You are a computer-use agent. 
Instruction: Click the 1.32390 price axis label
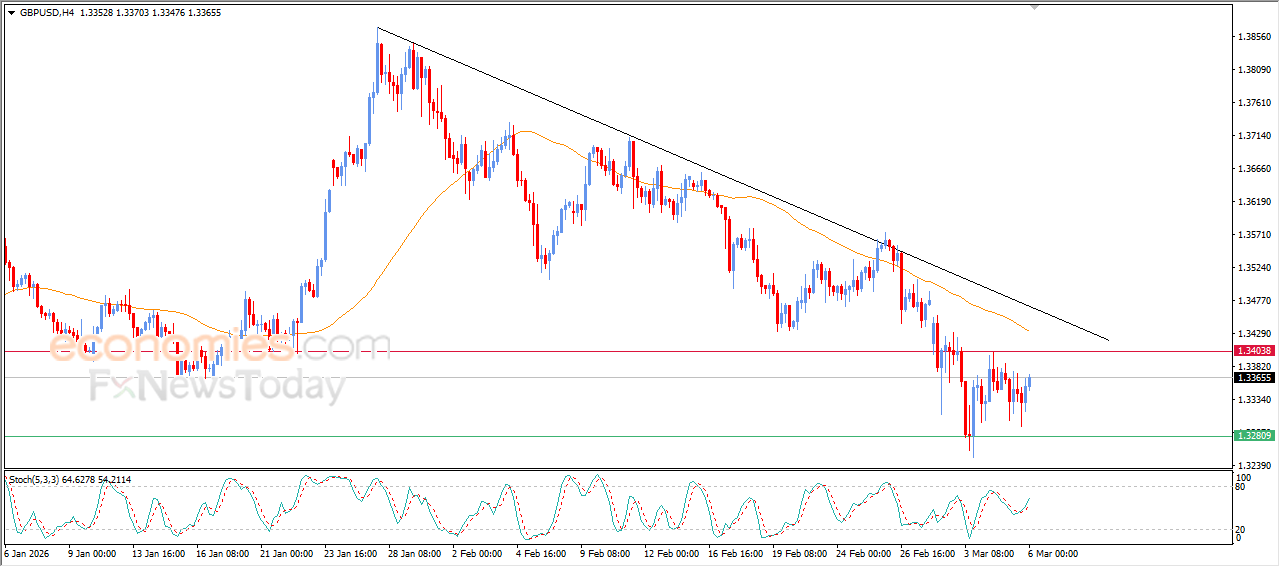point(1254,466)
